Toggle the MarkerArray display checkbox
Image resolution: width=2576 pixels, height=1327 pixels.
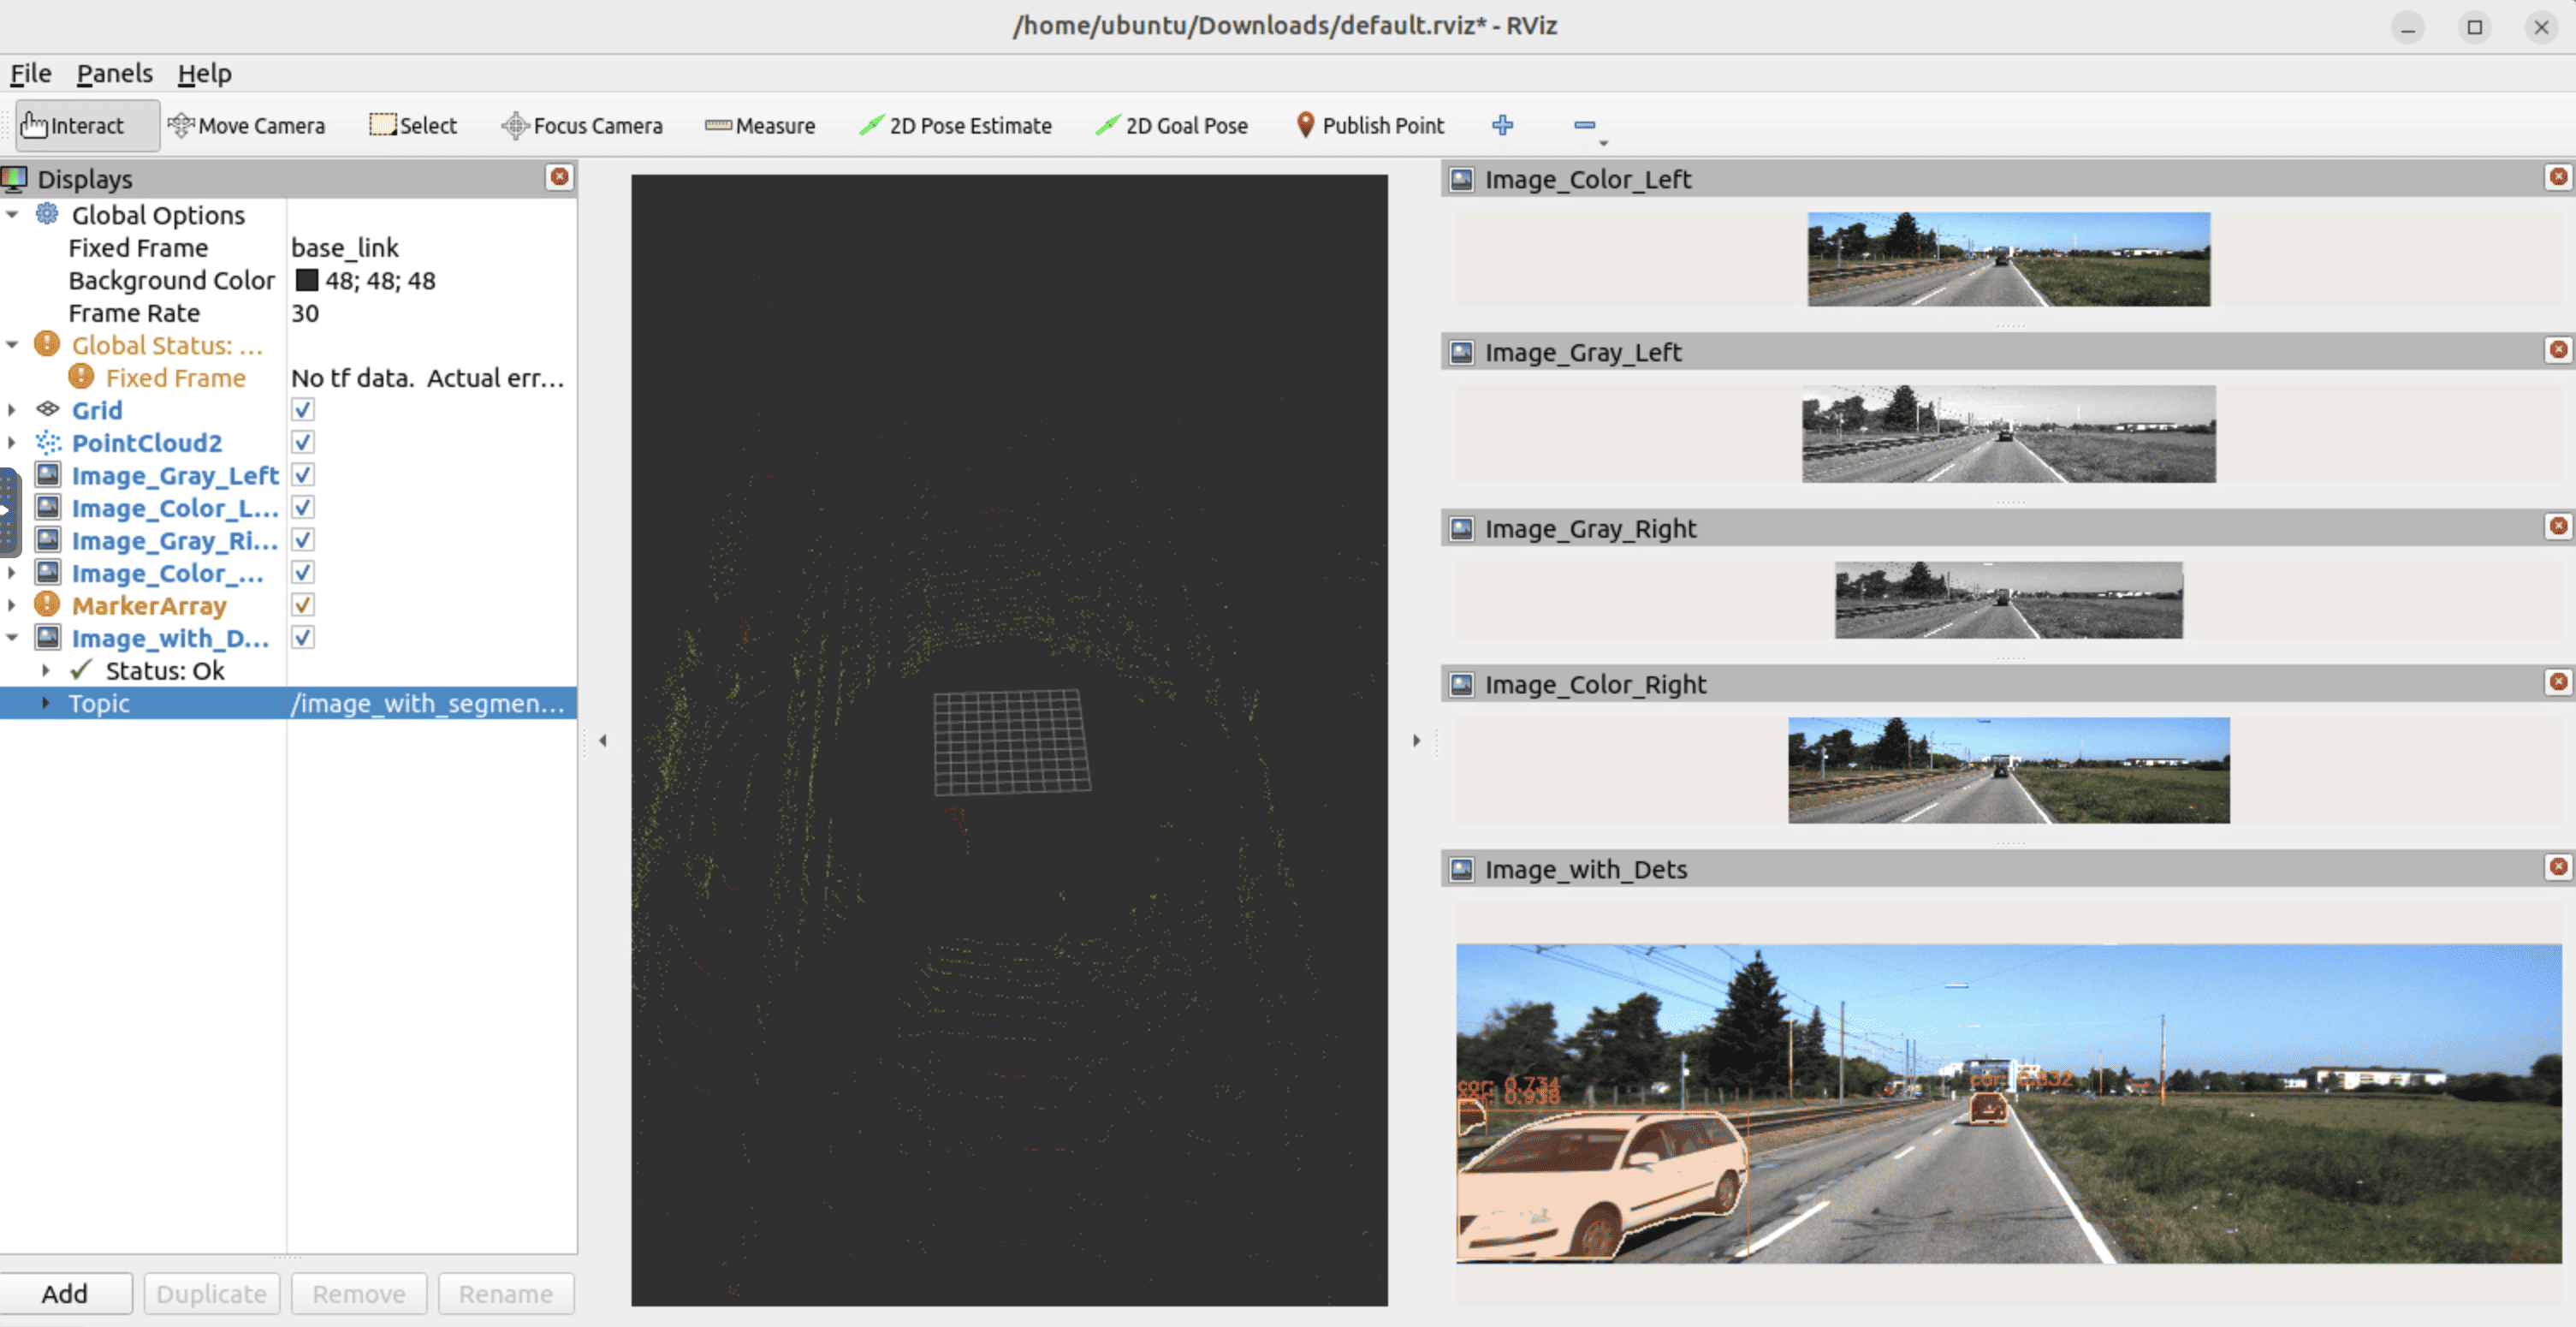(x=303, y=605)
